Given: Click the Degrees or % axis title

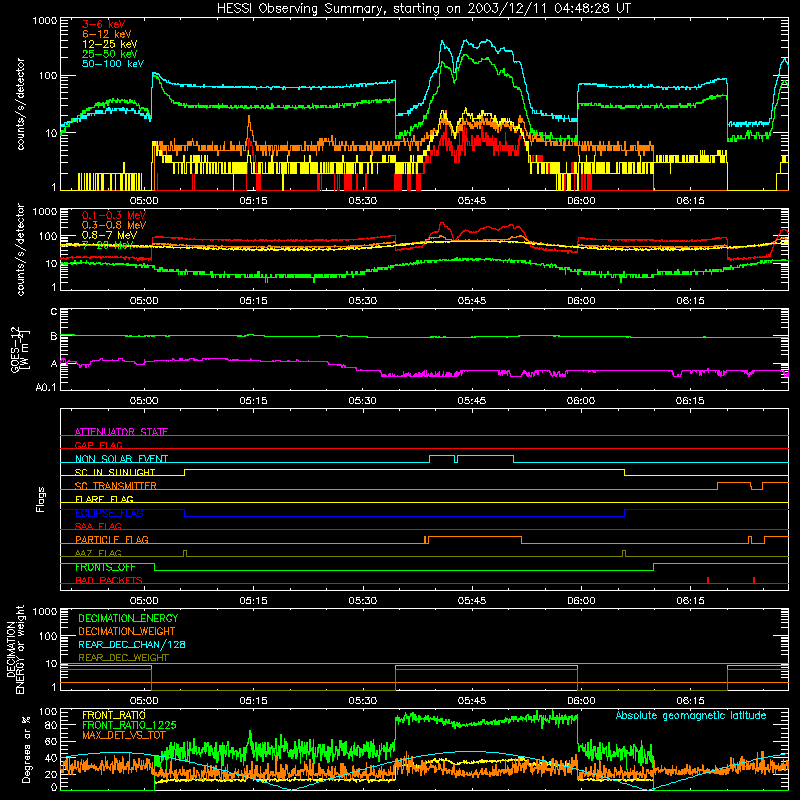Looking at the screenshot, I should click(26, 749).
